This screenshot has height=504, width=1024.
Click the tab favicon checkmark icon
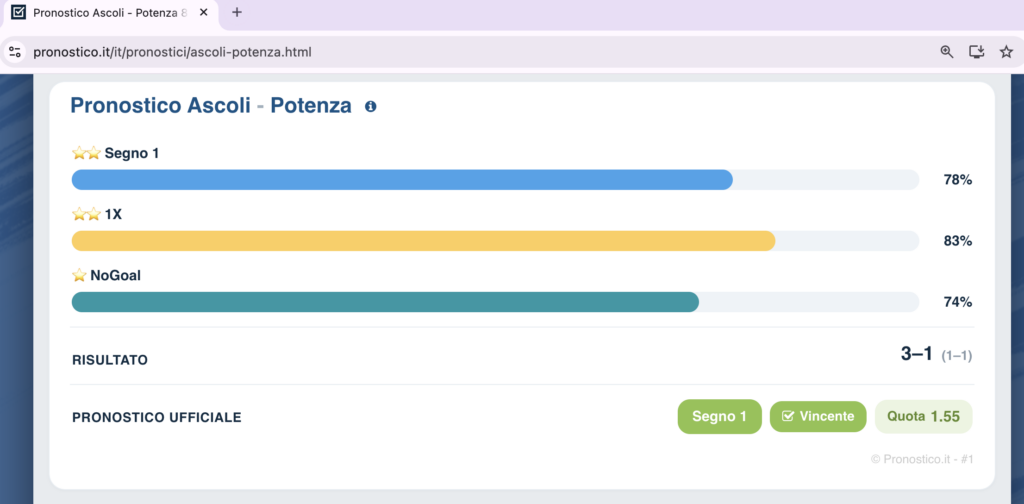(x=19, y=12)
